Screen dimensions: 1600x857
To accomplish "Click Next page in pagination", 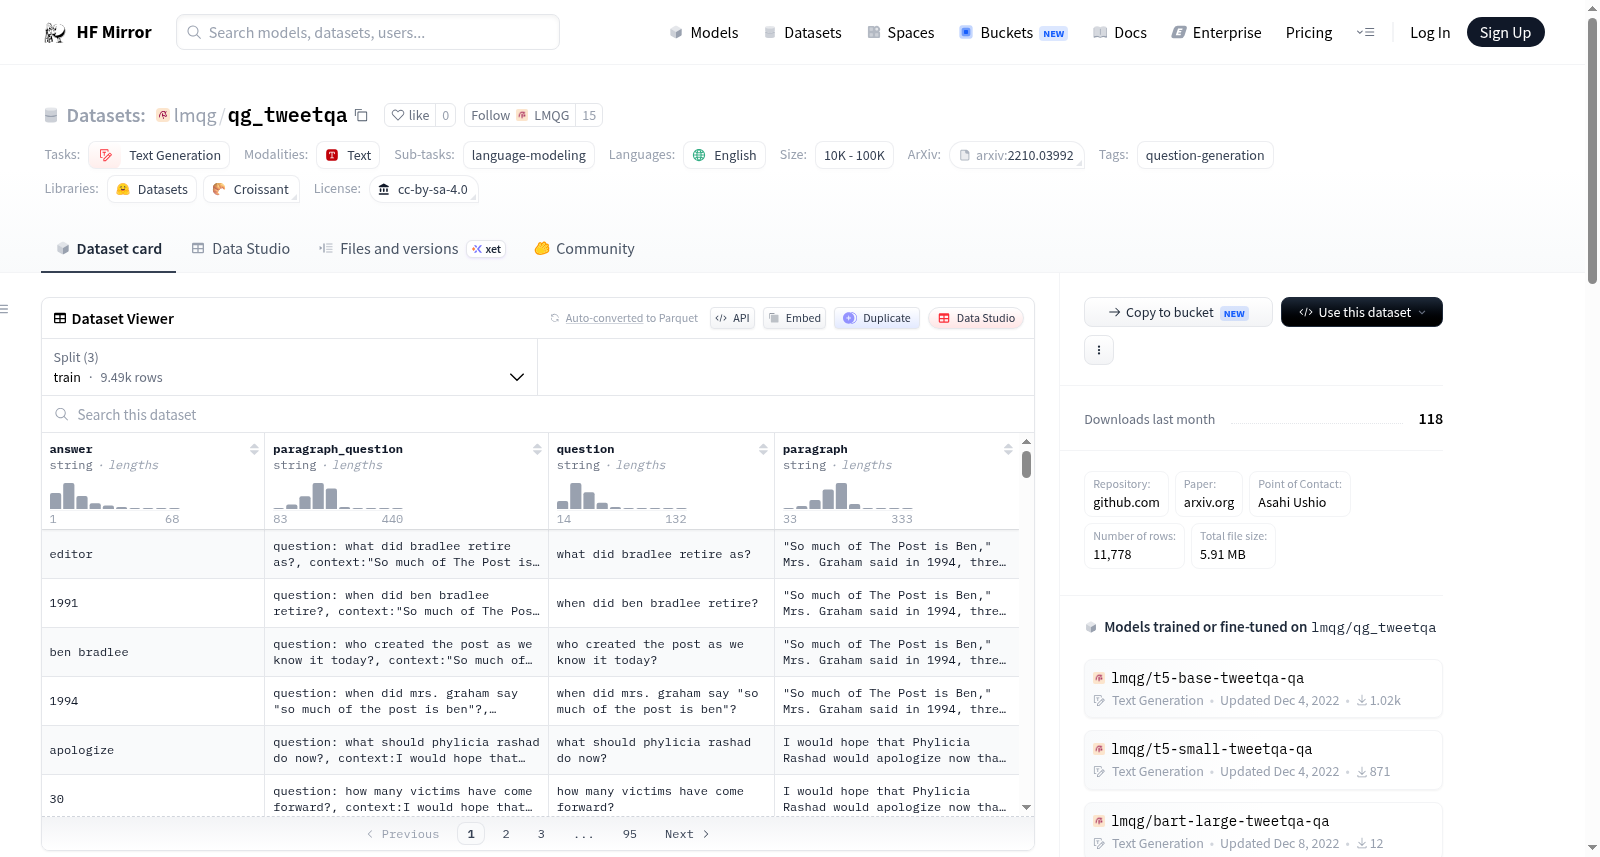I will (x=687, y=834).
